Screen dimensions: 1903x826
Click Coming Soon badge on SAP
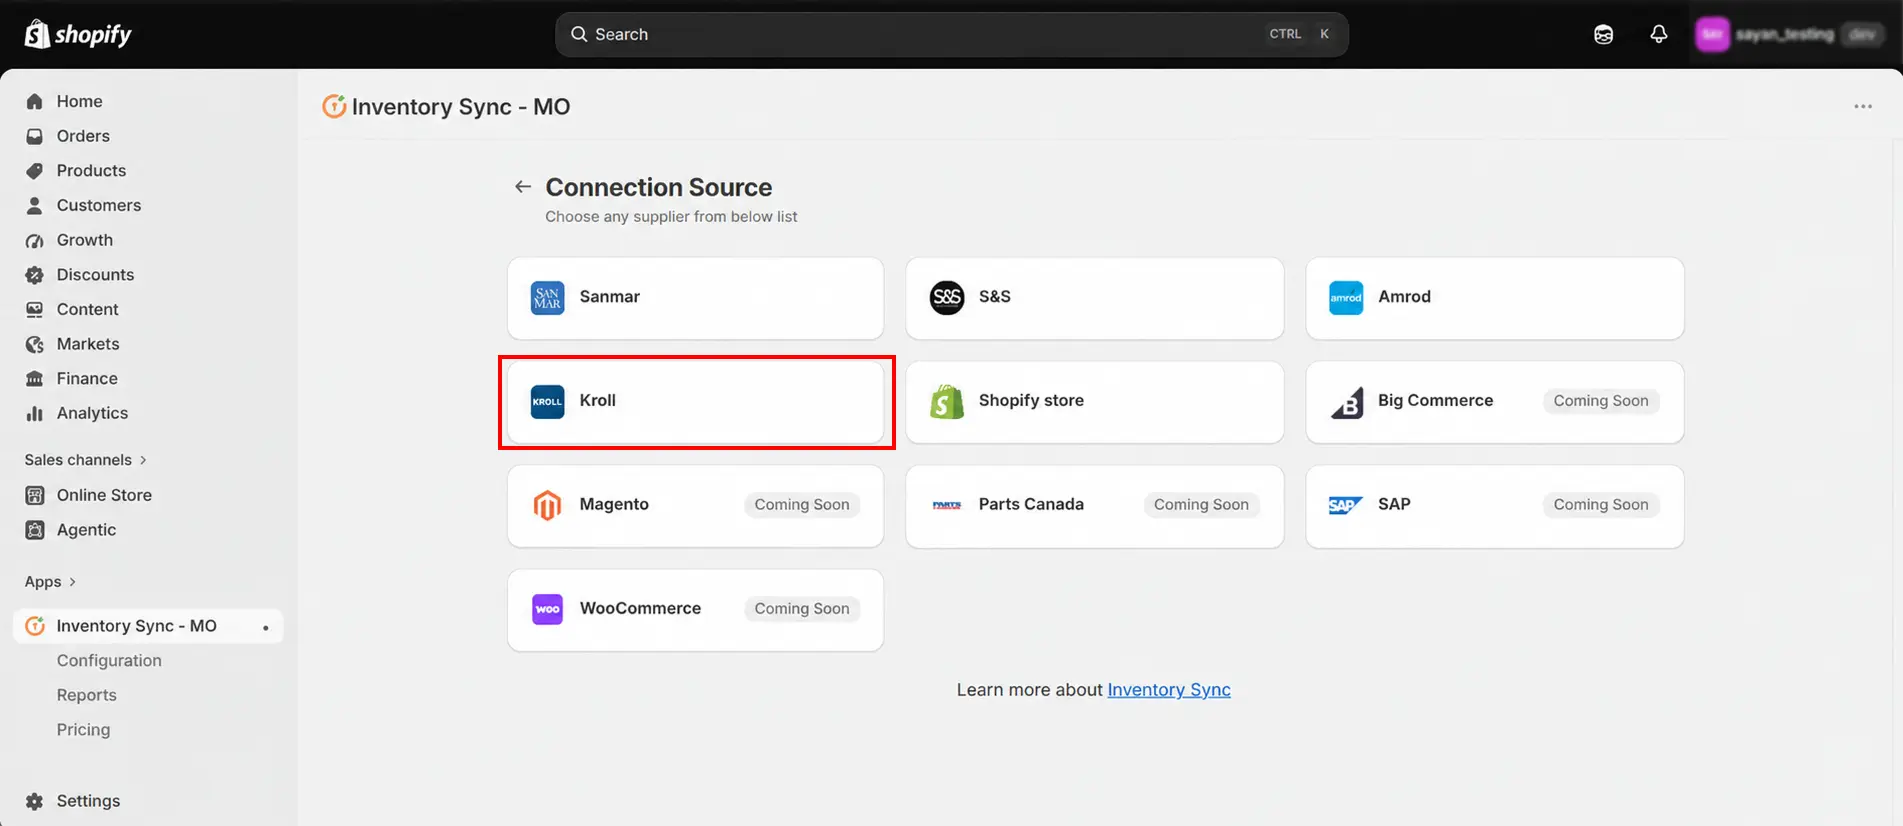1600,505
